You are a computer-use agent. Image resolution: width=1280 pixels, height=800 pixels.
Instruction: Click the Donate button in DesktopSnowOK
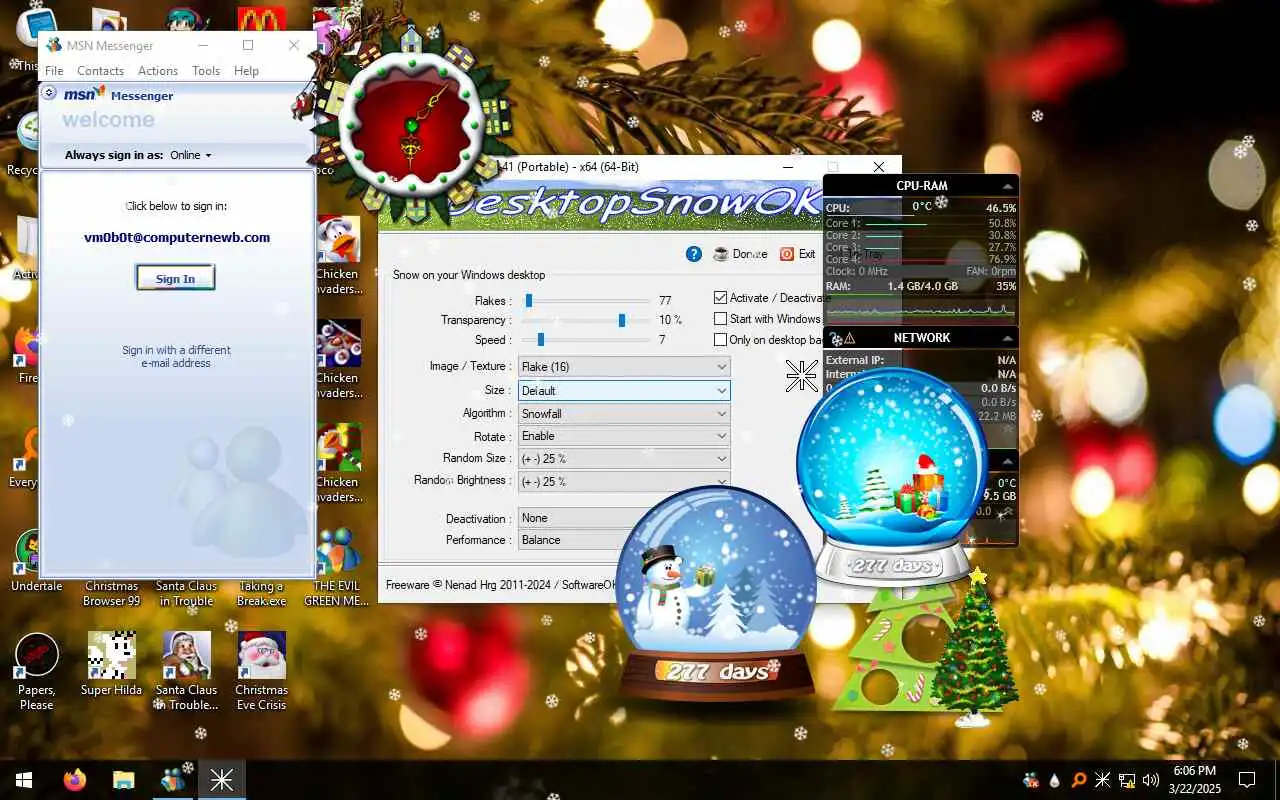740,254
